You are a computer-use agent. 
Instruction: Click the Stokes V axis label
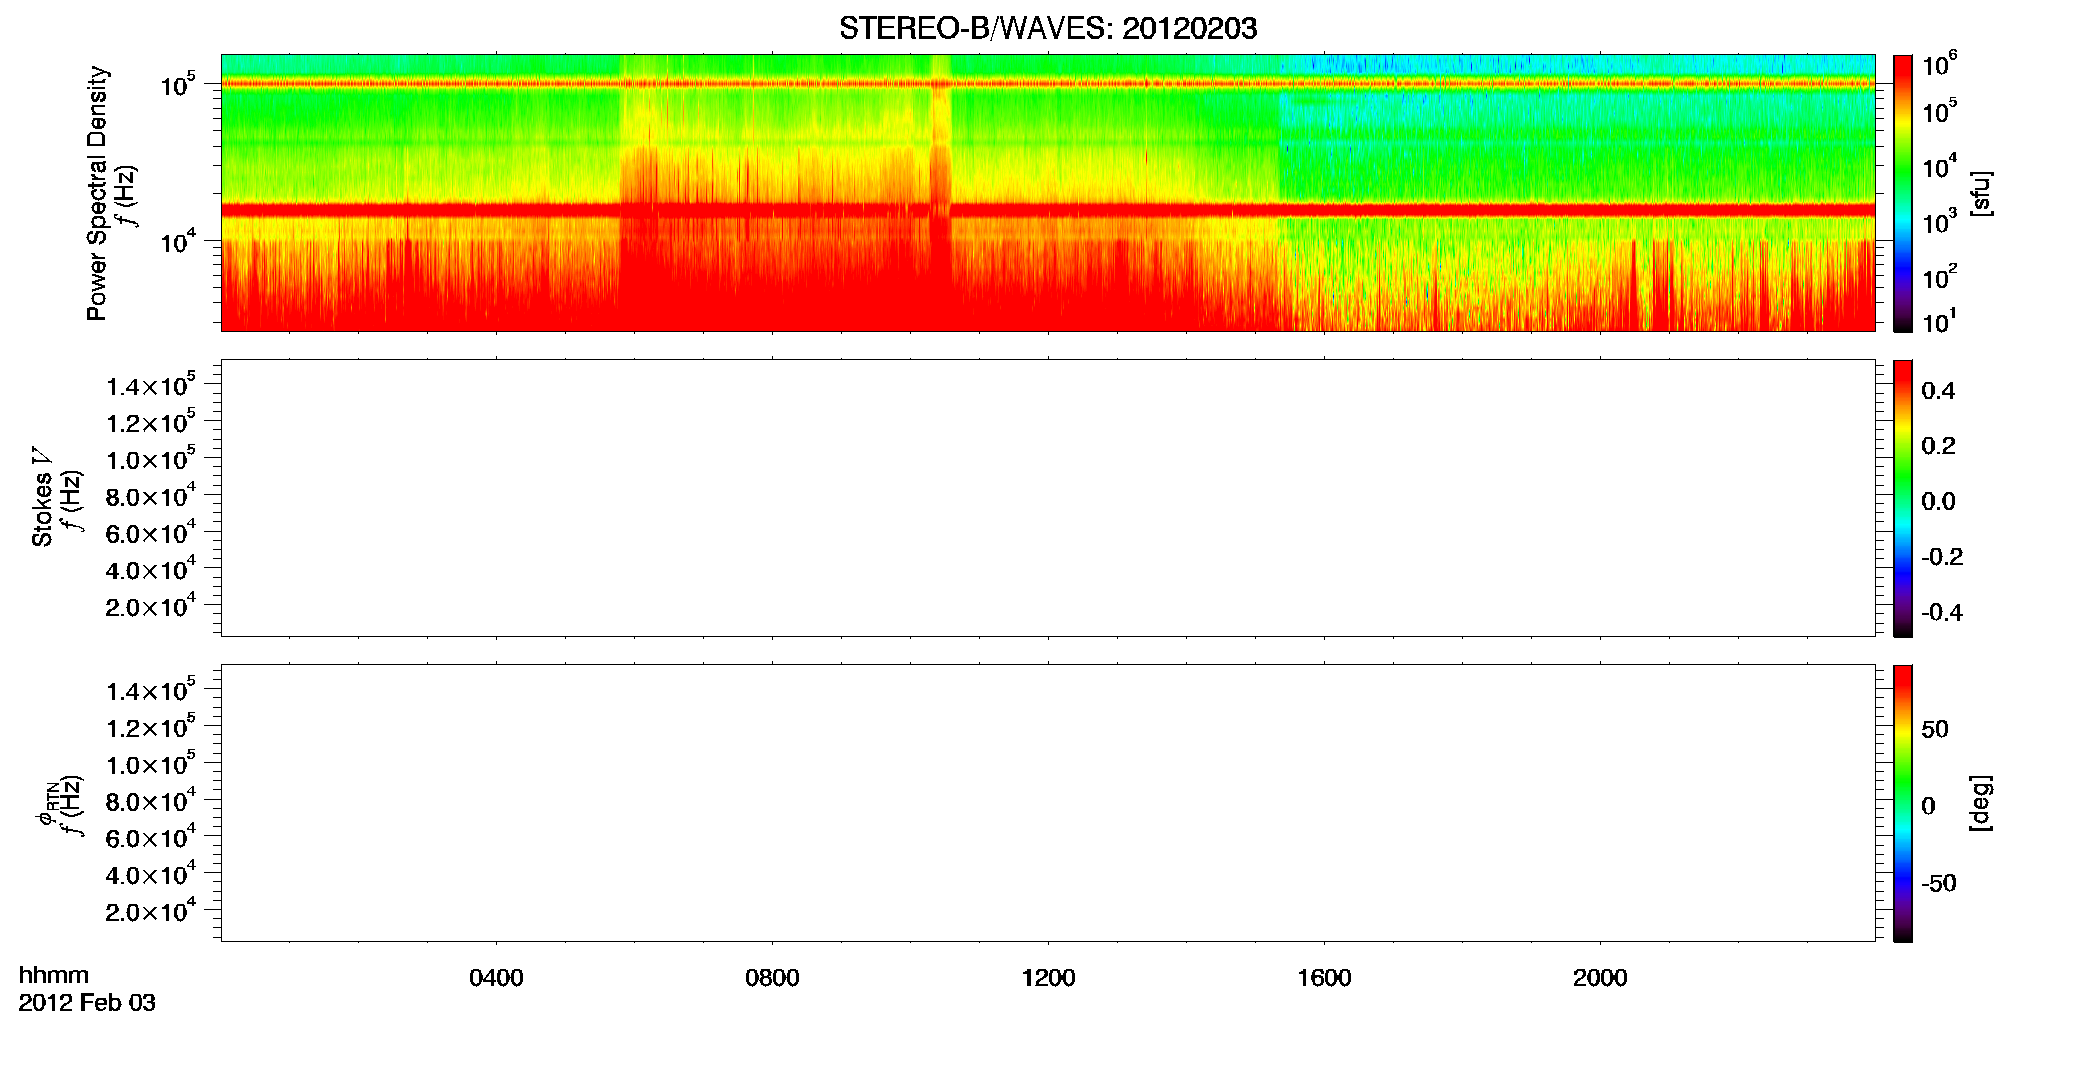pyautogui.click(x=42, y=497)
